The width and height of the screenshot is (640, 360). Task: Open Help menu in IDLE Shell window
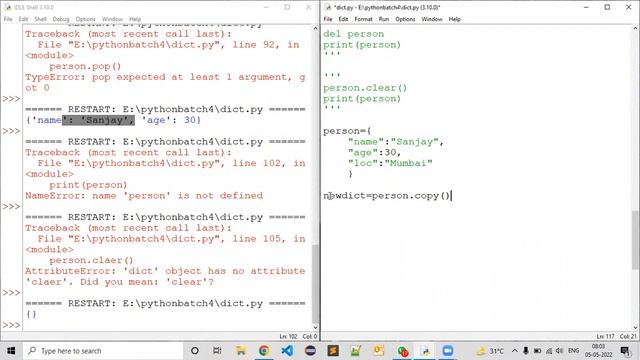pos(135,19)
